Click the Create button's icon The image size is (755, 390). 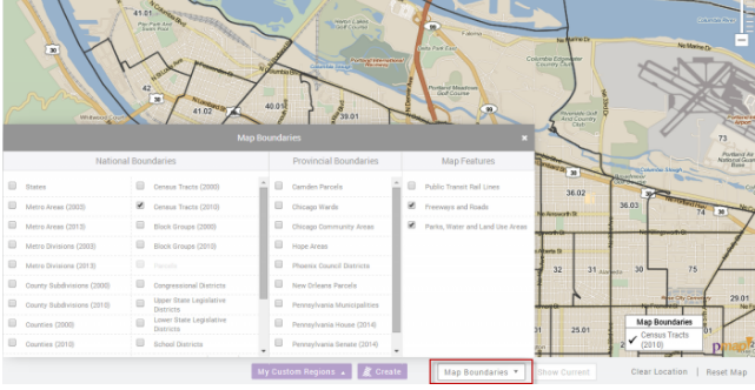pyautogui.click(x=367, y=371)
